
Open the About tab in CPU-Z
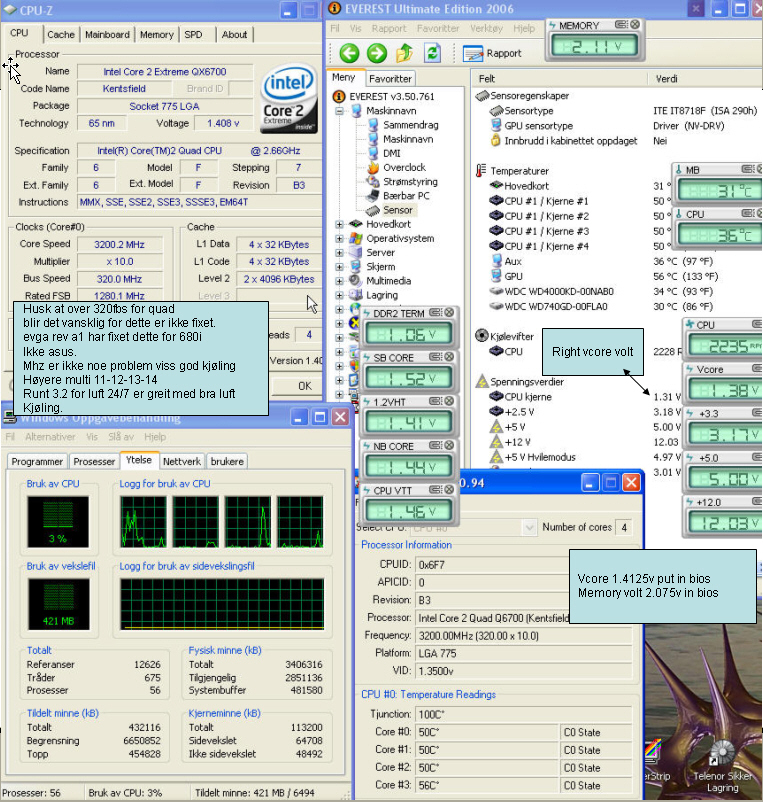click(x=234, y=35)
